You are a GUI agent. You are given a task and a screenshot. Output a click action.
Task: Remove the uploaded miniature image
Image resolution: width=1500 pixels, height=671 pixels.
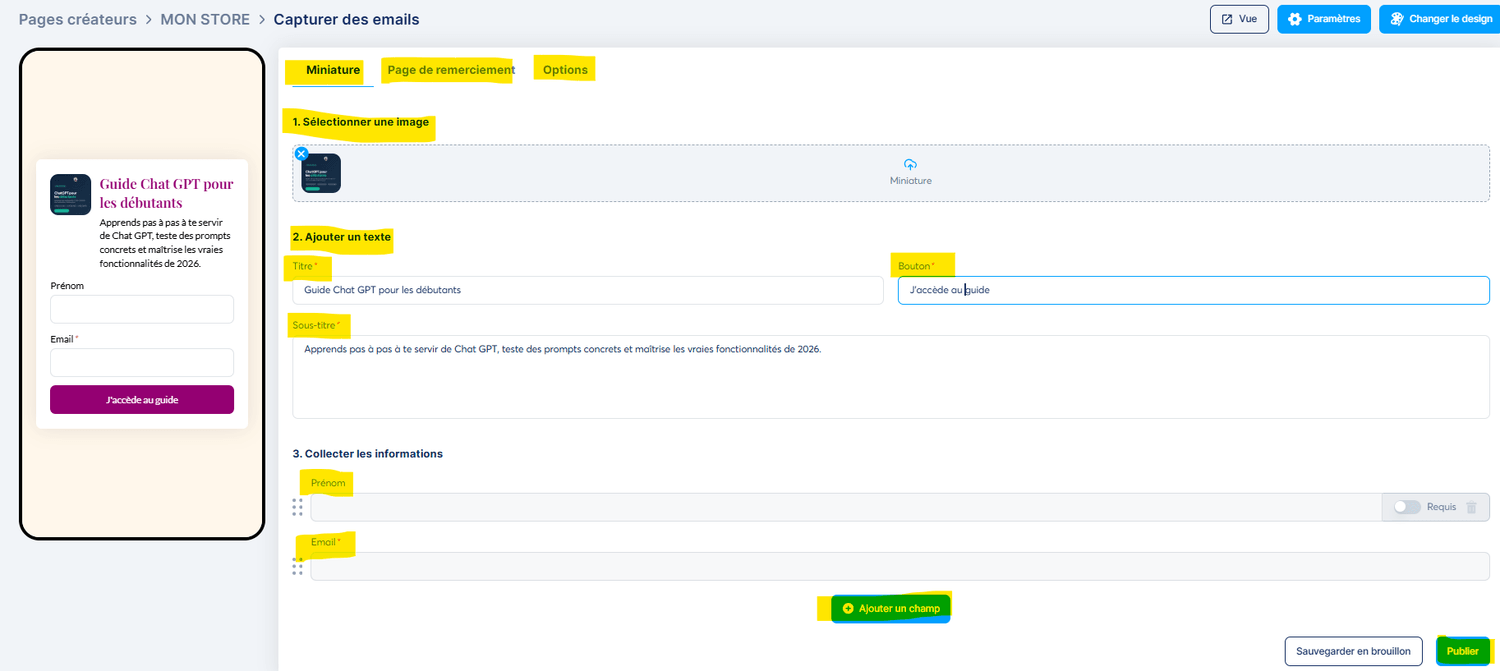[x=301, y=154]
